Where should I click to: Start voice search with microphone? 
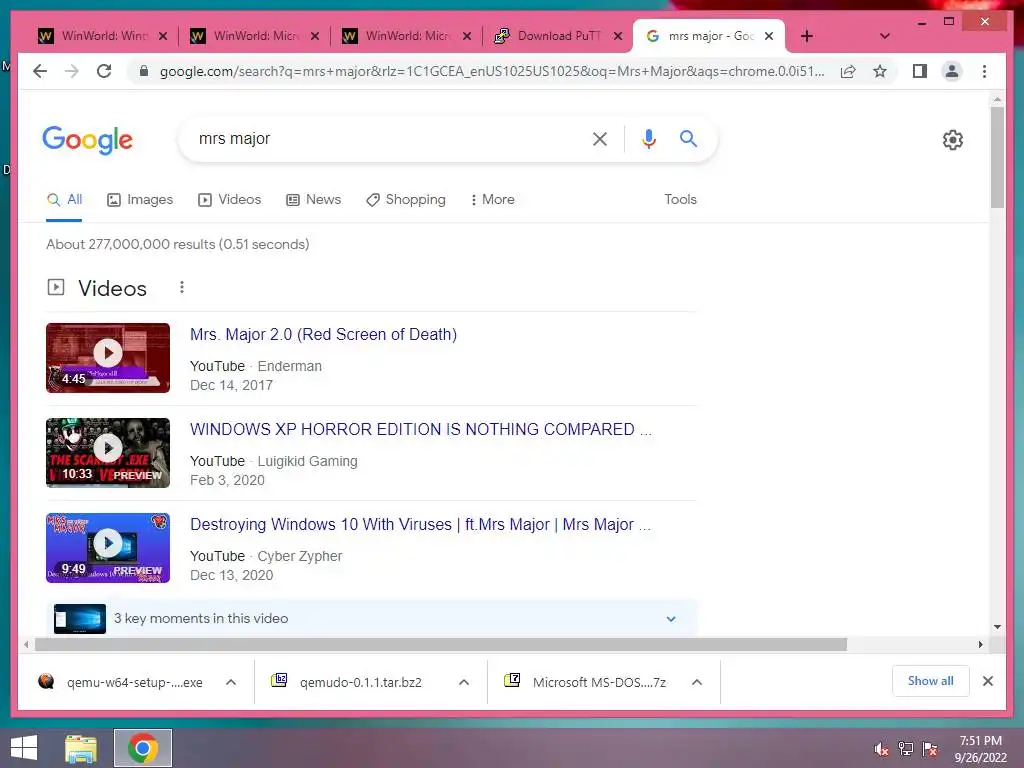[648, 138]
